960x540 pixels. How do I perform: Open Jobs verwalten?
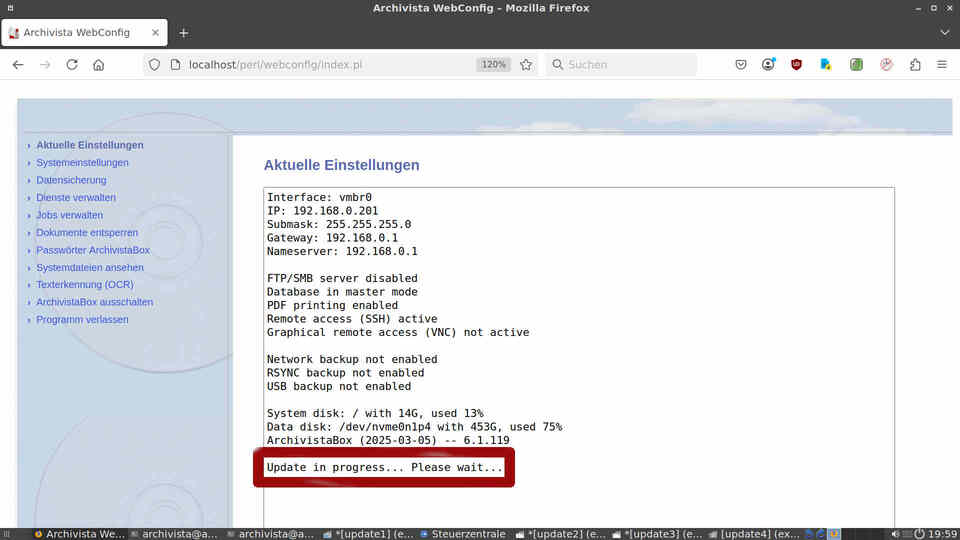[x=69, y=216]
